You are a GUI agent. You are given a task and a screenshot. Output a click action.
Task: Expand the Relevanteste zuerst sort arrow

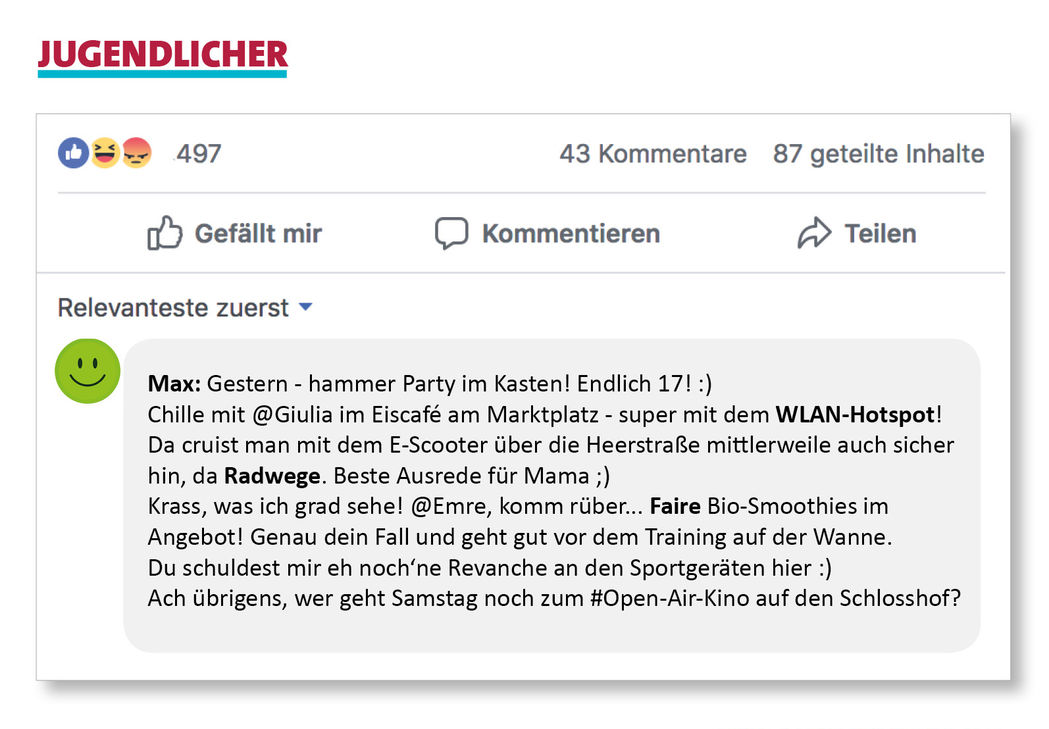[x=305, y=307]
